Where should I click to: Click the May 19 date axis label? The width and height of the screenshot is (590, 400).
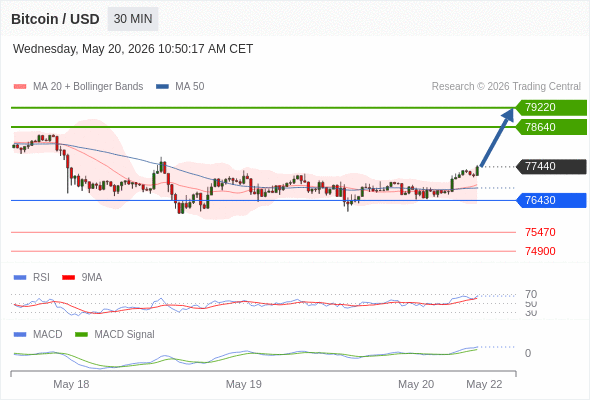tap(243, 384)
